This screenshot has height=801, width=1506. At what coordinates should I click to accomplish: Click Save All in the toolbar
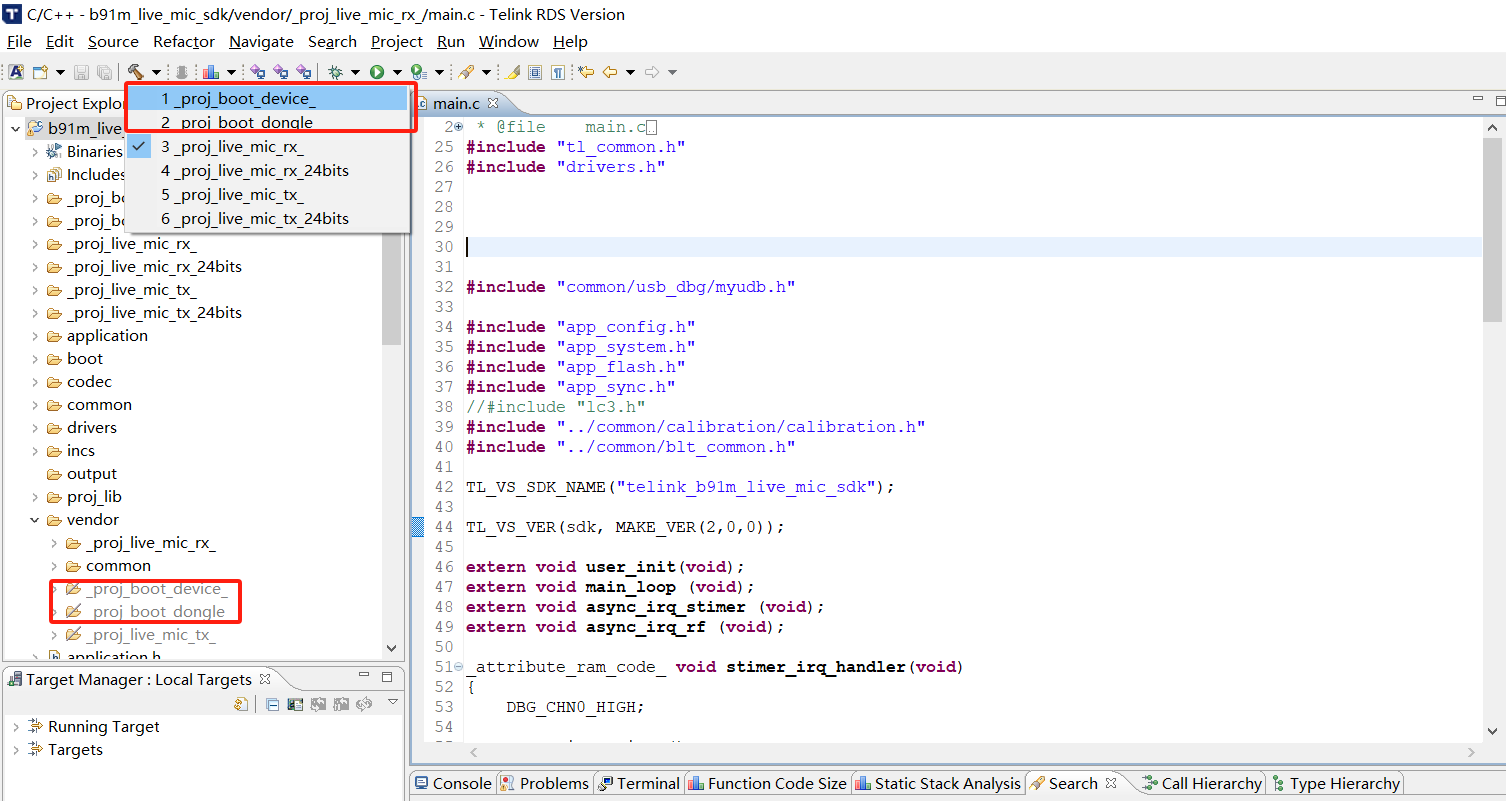pyautogui.click(x=103, y=71)
